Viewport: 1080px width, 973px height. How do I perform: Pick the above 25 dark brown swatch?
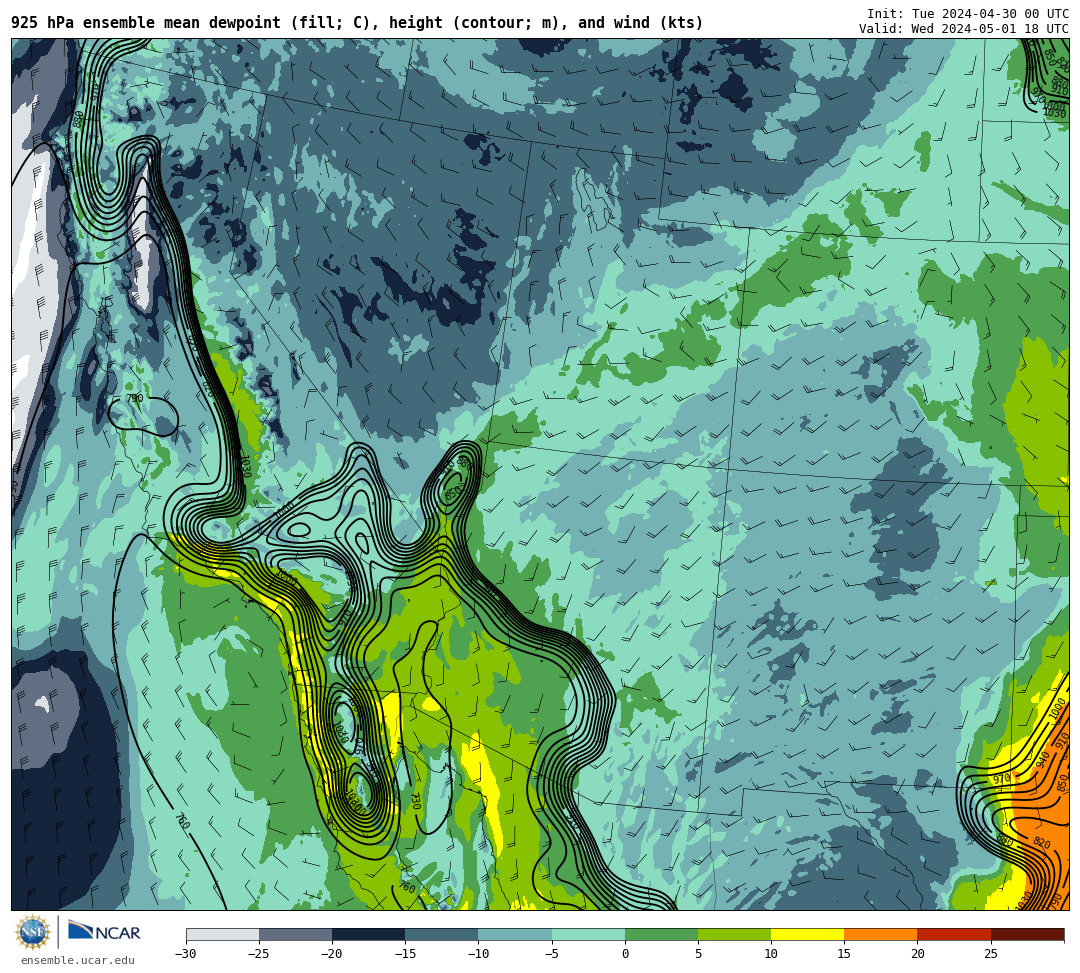click(x=1028, y=934)
